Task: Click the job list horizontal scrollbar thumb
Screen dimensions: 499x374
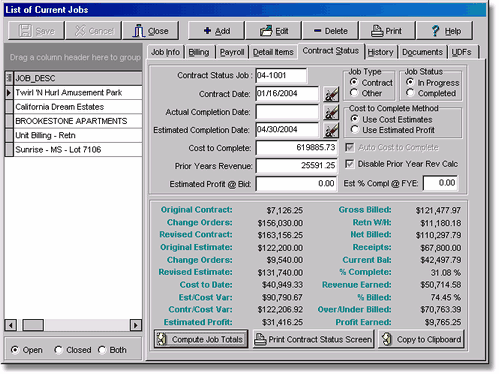Action: 33,325
